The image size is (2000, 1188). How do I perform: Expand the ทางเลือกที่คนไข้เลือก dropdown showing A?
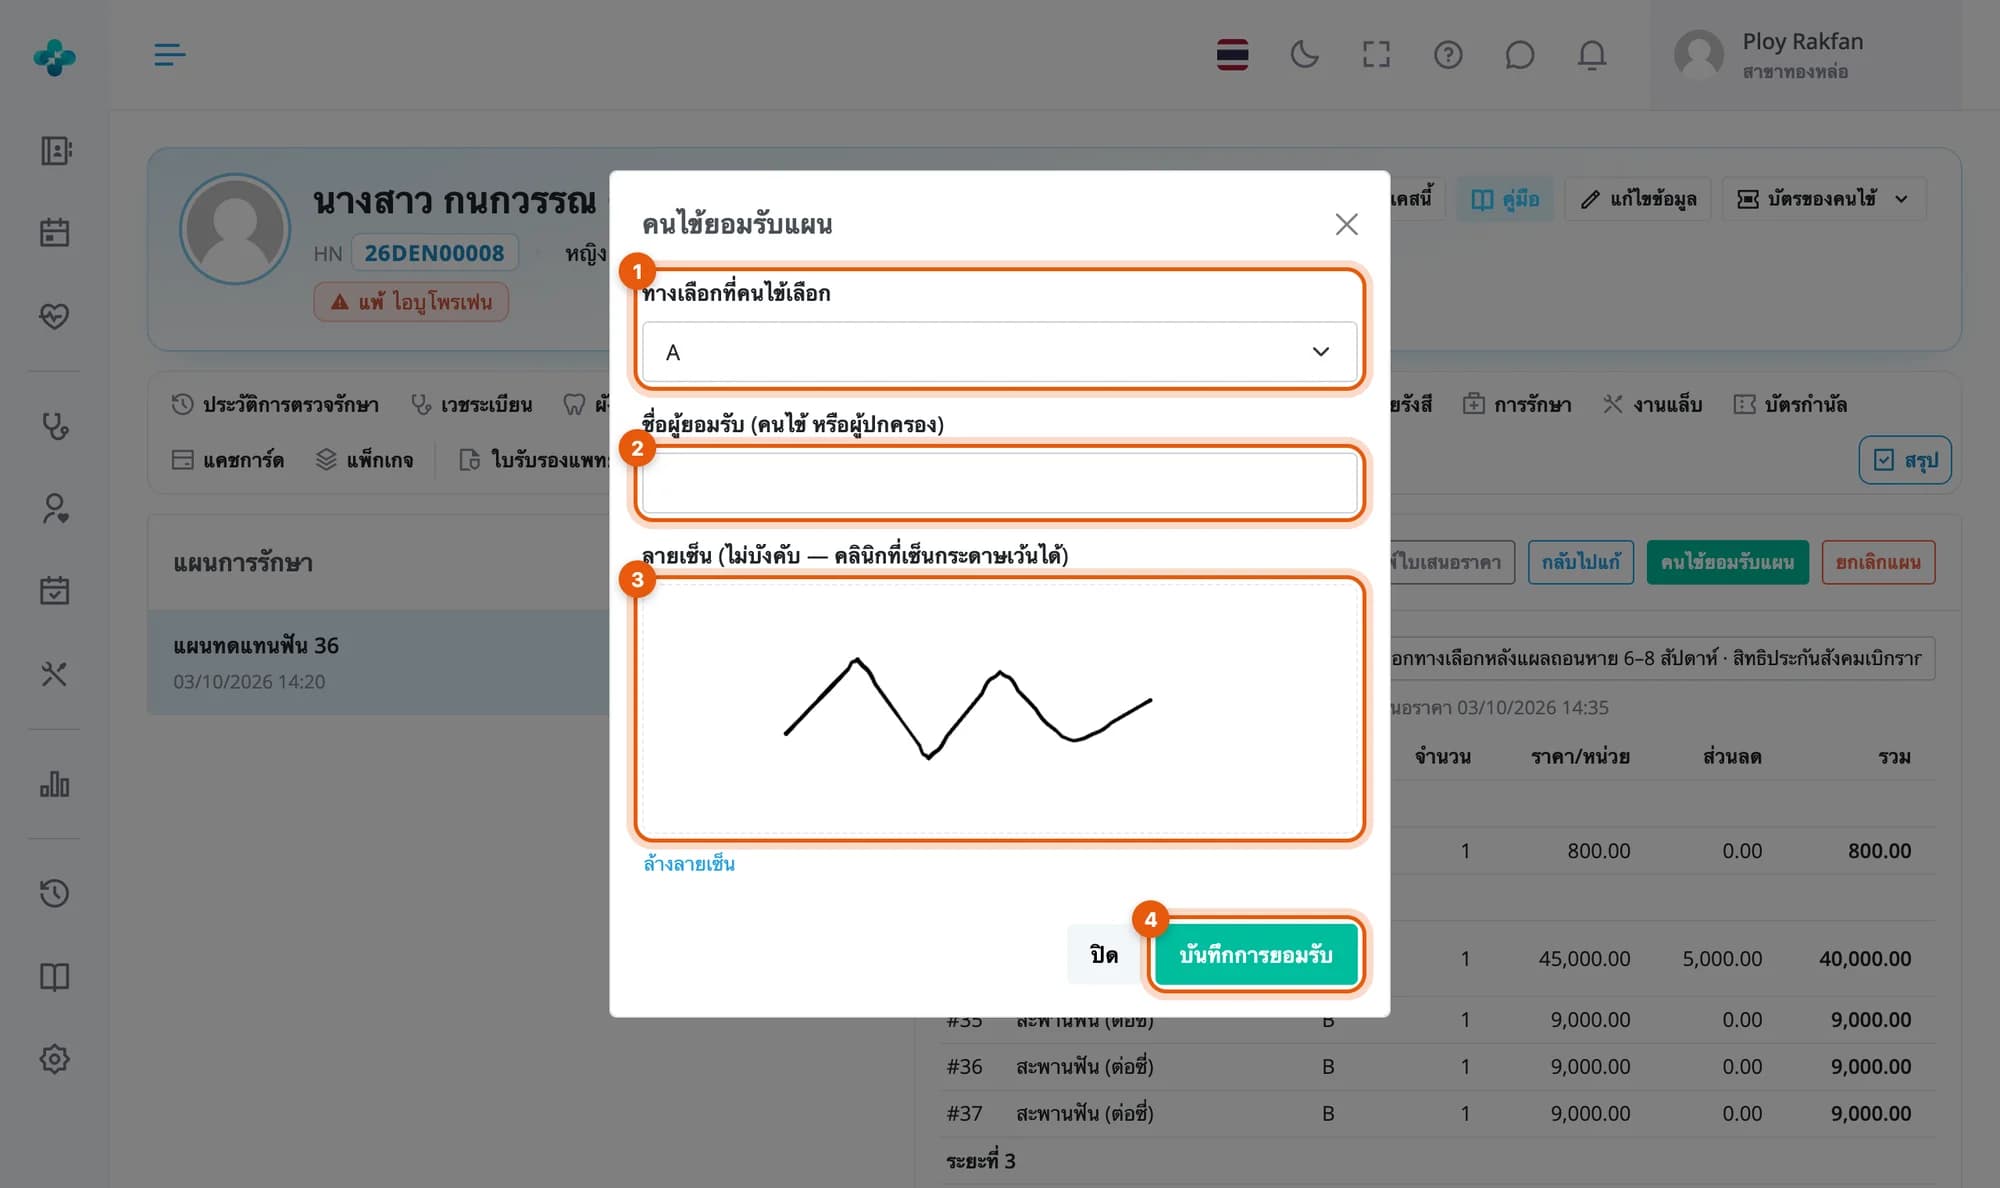999,352
